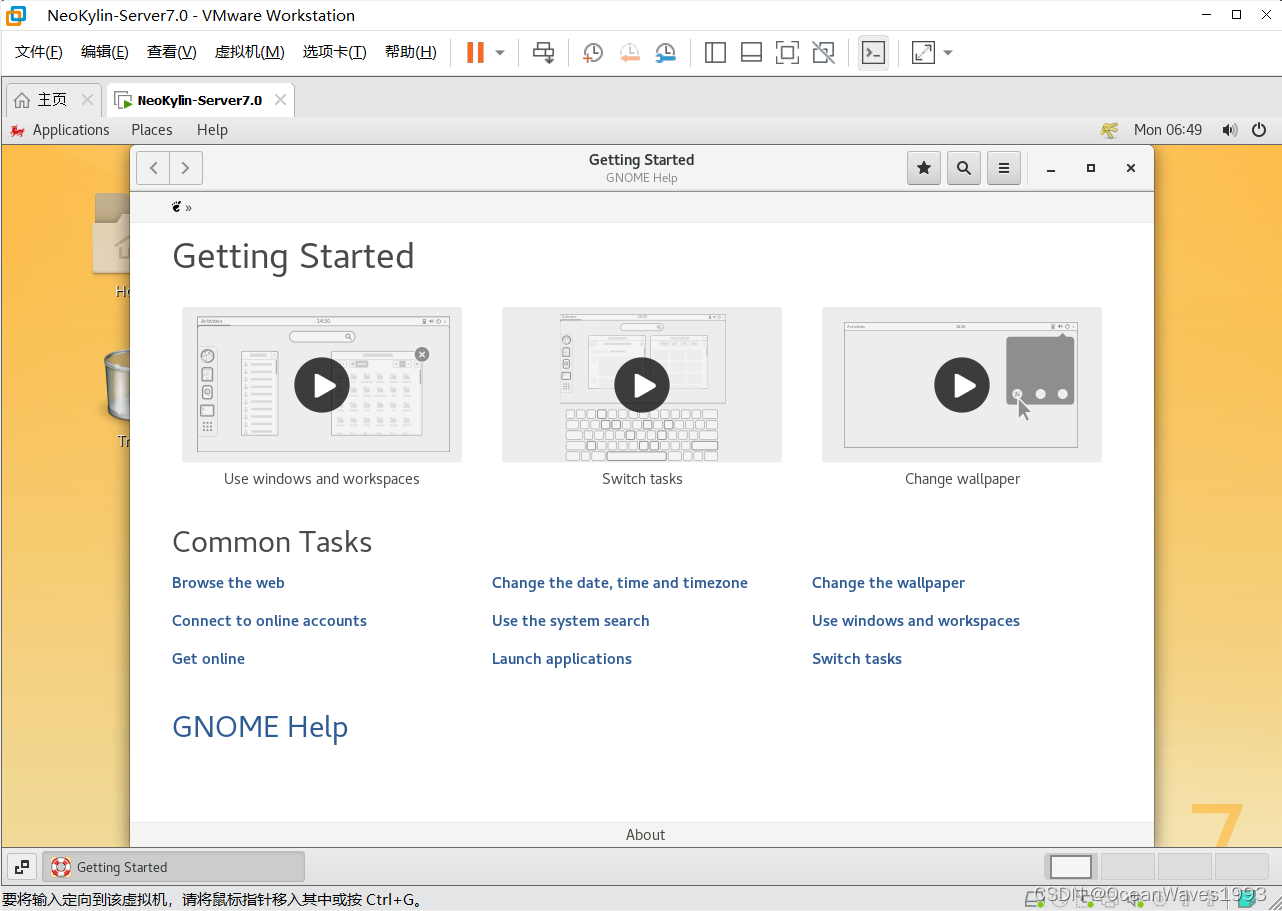
Task: Open the Browse the web link
Action: point(228,583)
